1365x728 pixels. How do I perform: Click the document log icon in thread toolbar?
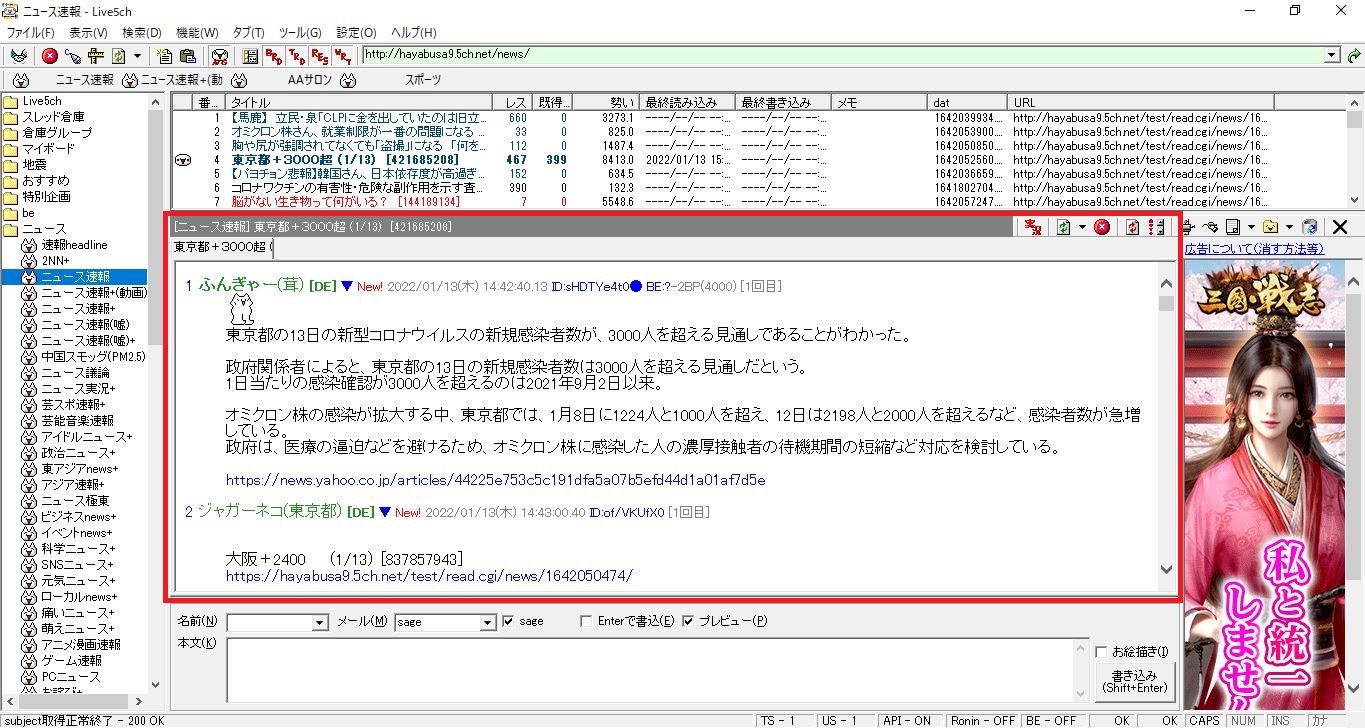[x=1232, y=227]
